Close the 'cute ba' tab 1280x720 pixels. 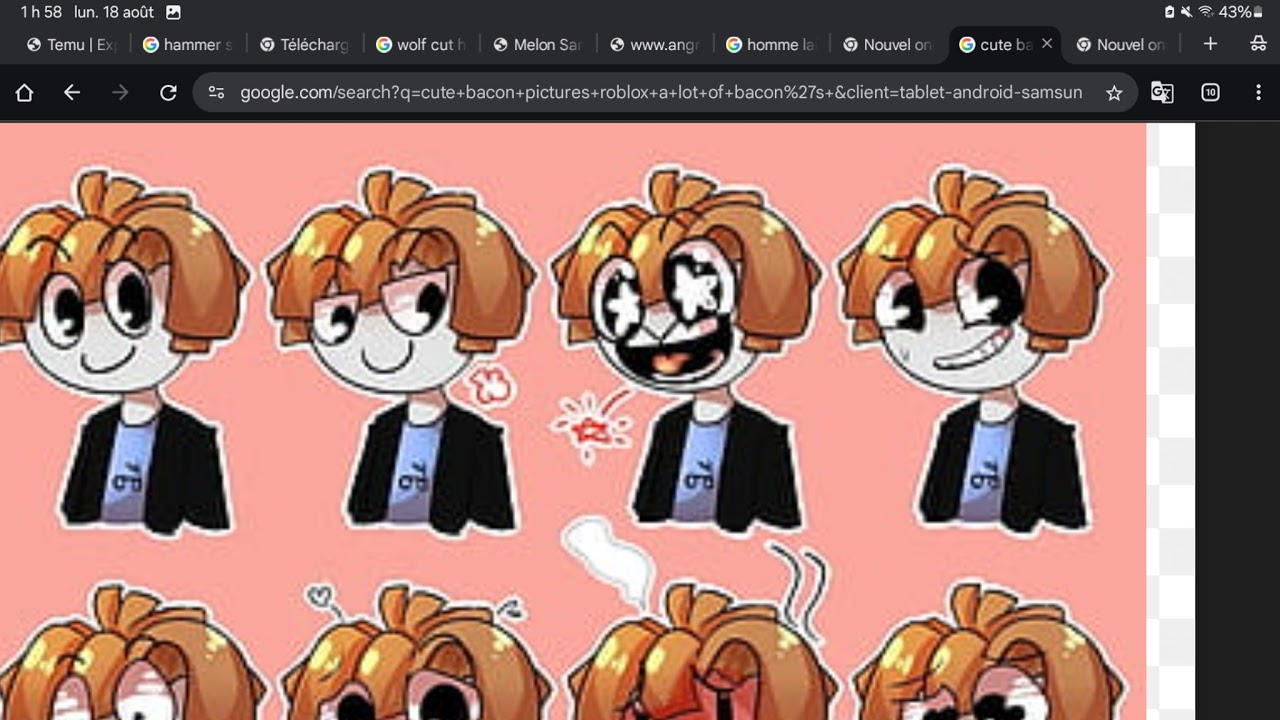point(1047,44)
